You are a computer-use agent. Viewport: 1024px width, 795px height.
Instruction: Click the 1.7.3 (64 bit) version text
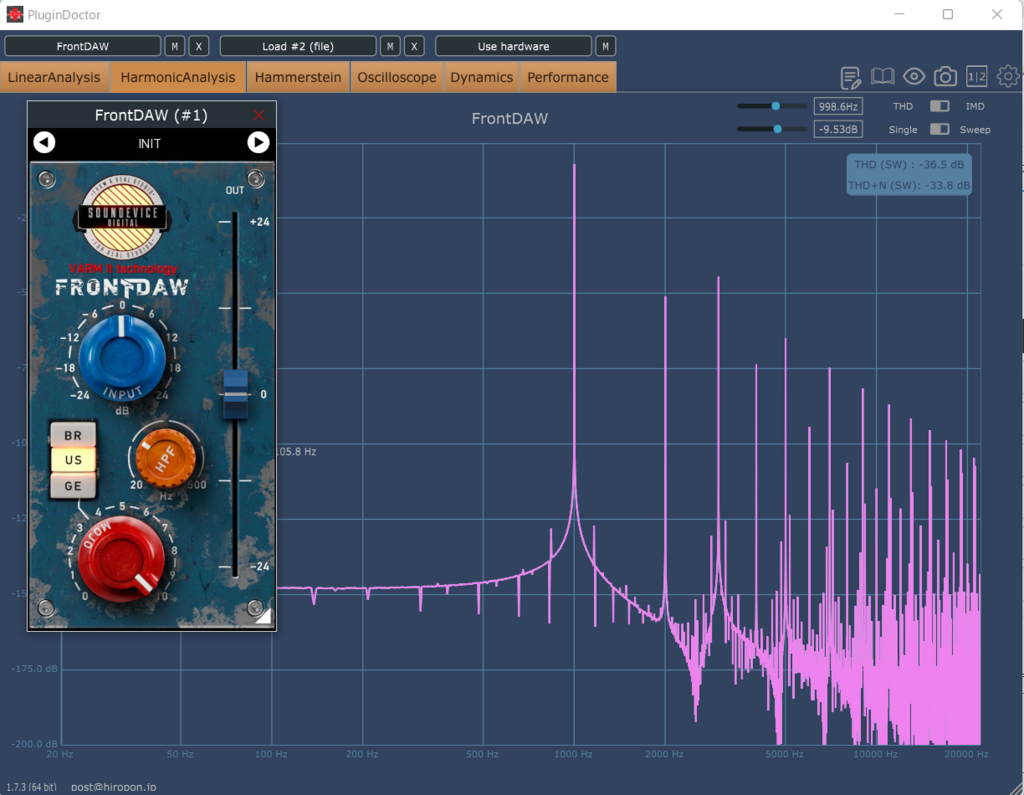tap(32, 787)
